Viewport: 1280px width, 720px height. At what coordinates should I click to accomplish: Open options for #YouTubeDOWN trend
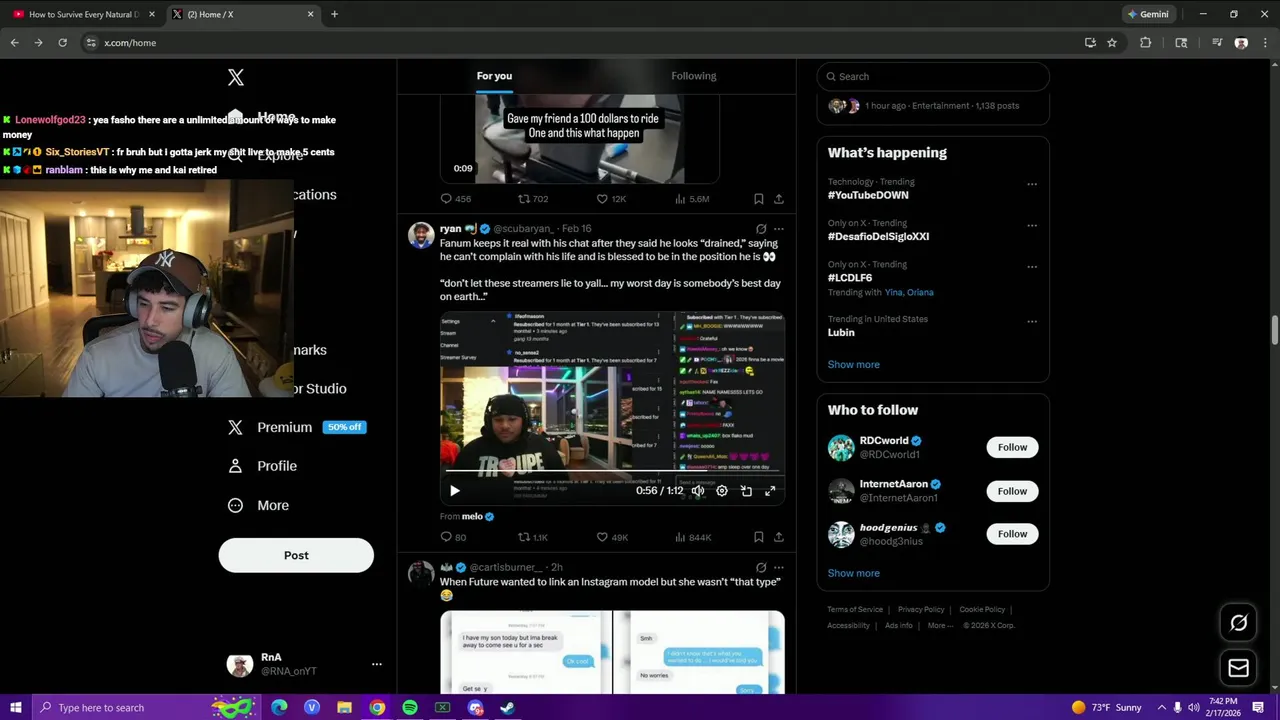pos(1032,184)
